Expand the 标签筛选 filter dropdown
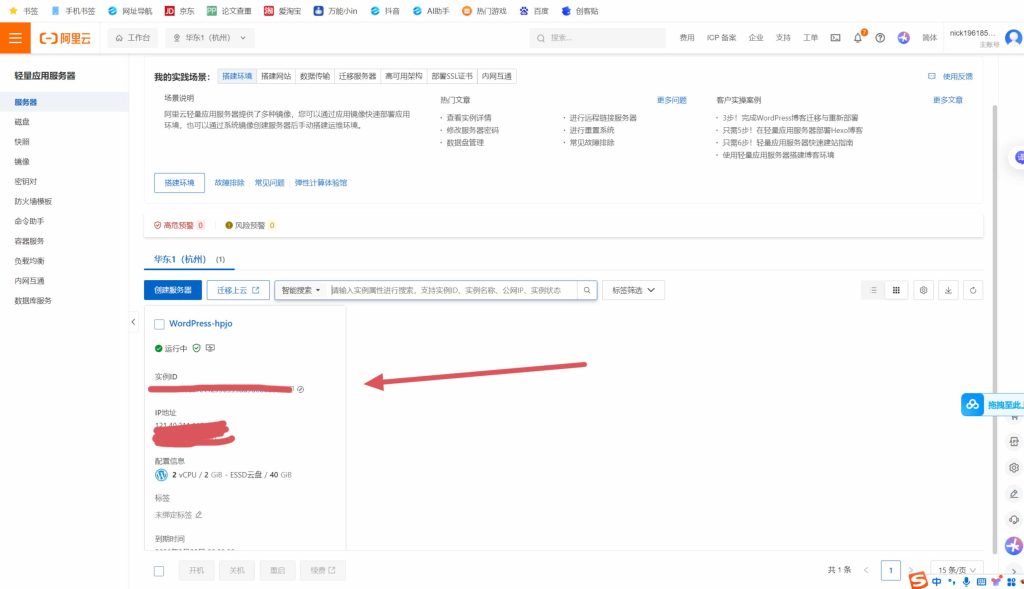 point(634,290)
